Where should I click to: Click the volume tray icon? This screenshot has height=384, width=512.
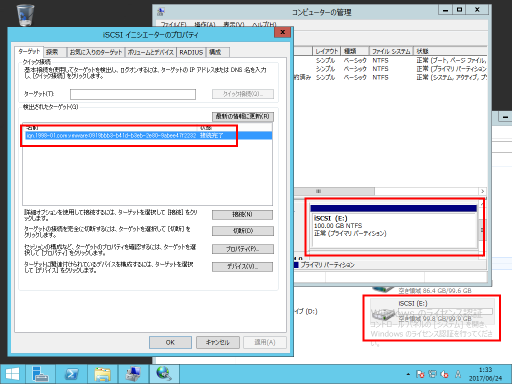coord(445,374)
